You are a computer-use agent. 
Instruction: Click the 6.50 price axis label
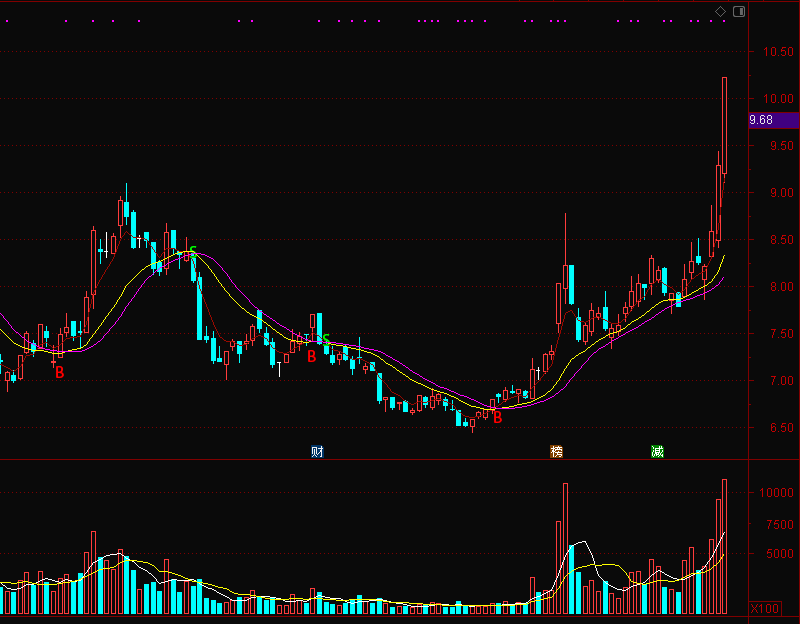coord(782,427)
